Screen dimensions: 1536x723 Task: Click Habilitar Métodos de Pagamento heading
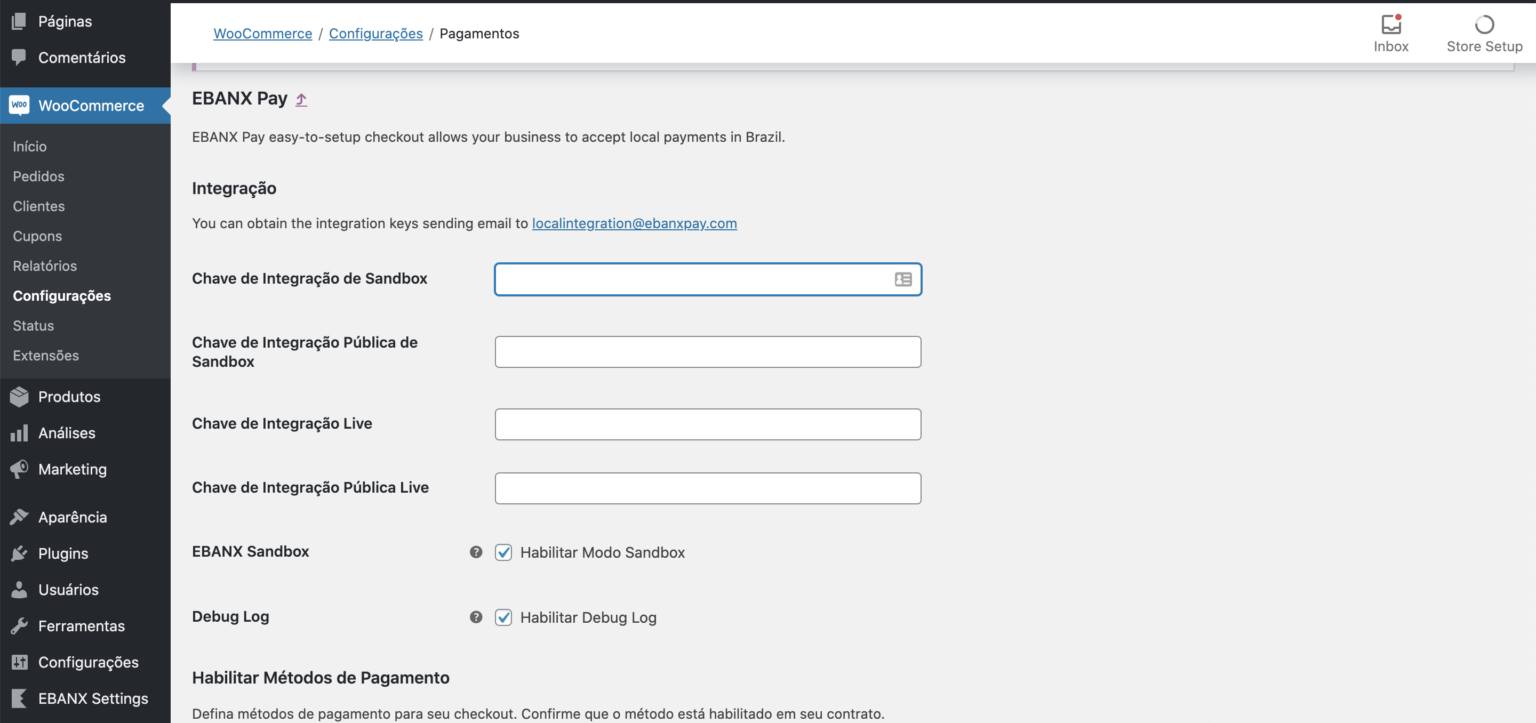(x=321, y=678)
